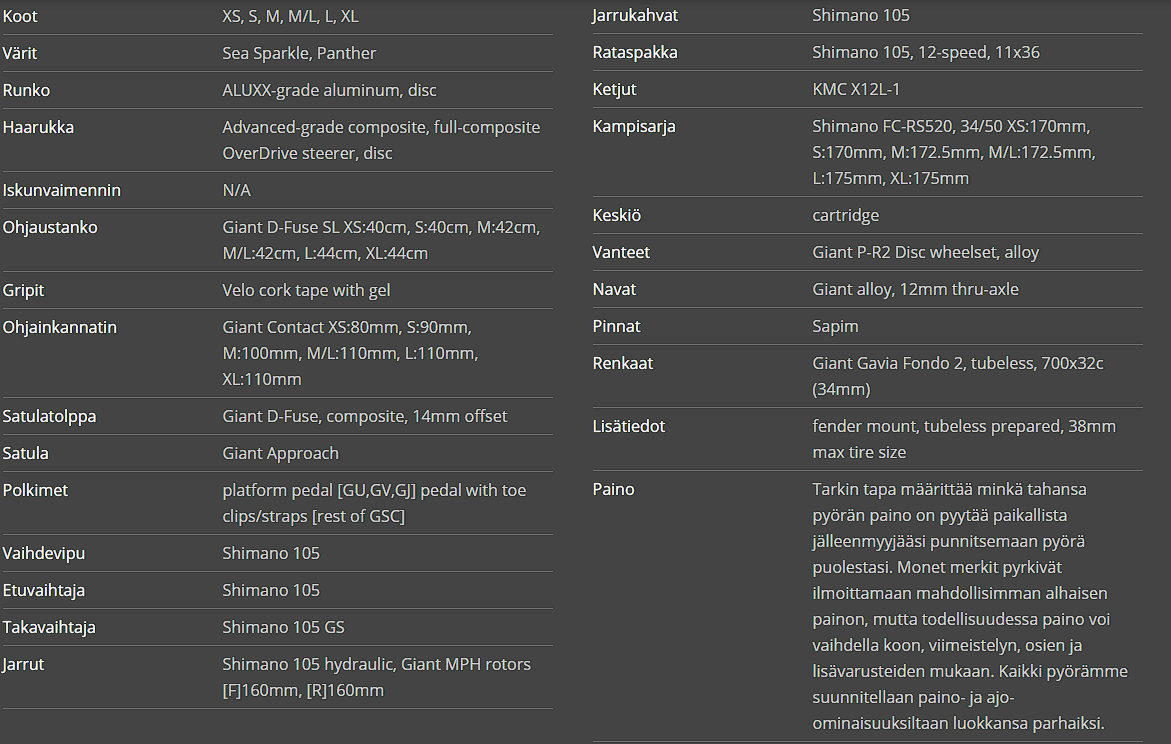Select the Giant Gavia Fondo 2 tire text

[x=957, y=375]
